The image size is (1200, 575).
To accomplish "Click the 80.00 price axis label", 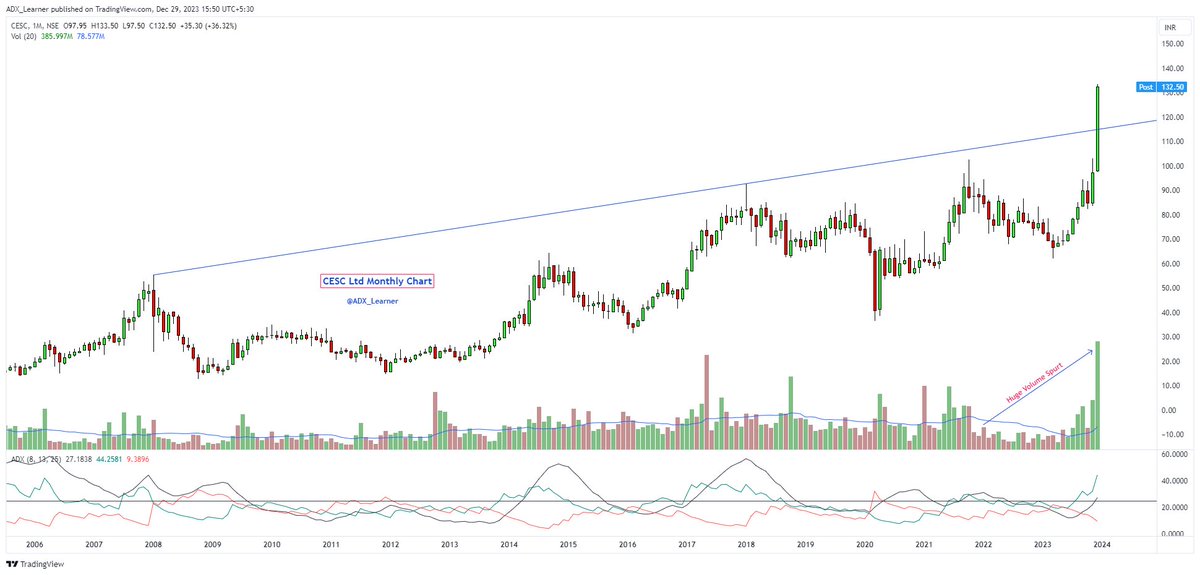I will (x=1173, y=215).
